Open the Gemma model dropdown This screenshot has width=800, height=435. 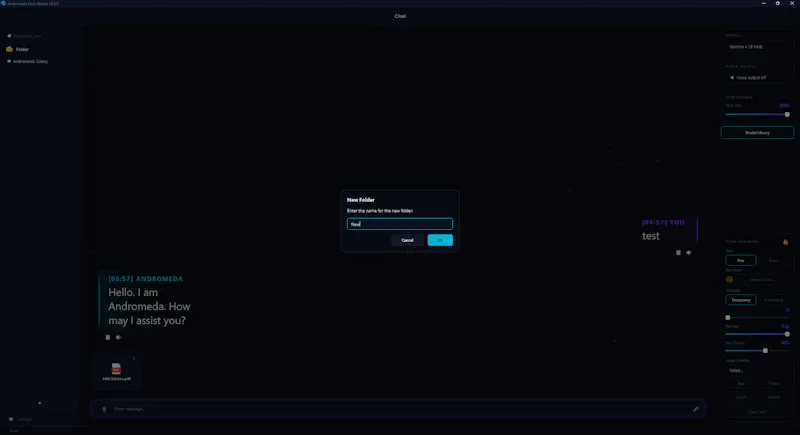pyautogui.click(x=757, y=46)
